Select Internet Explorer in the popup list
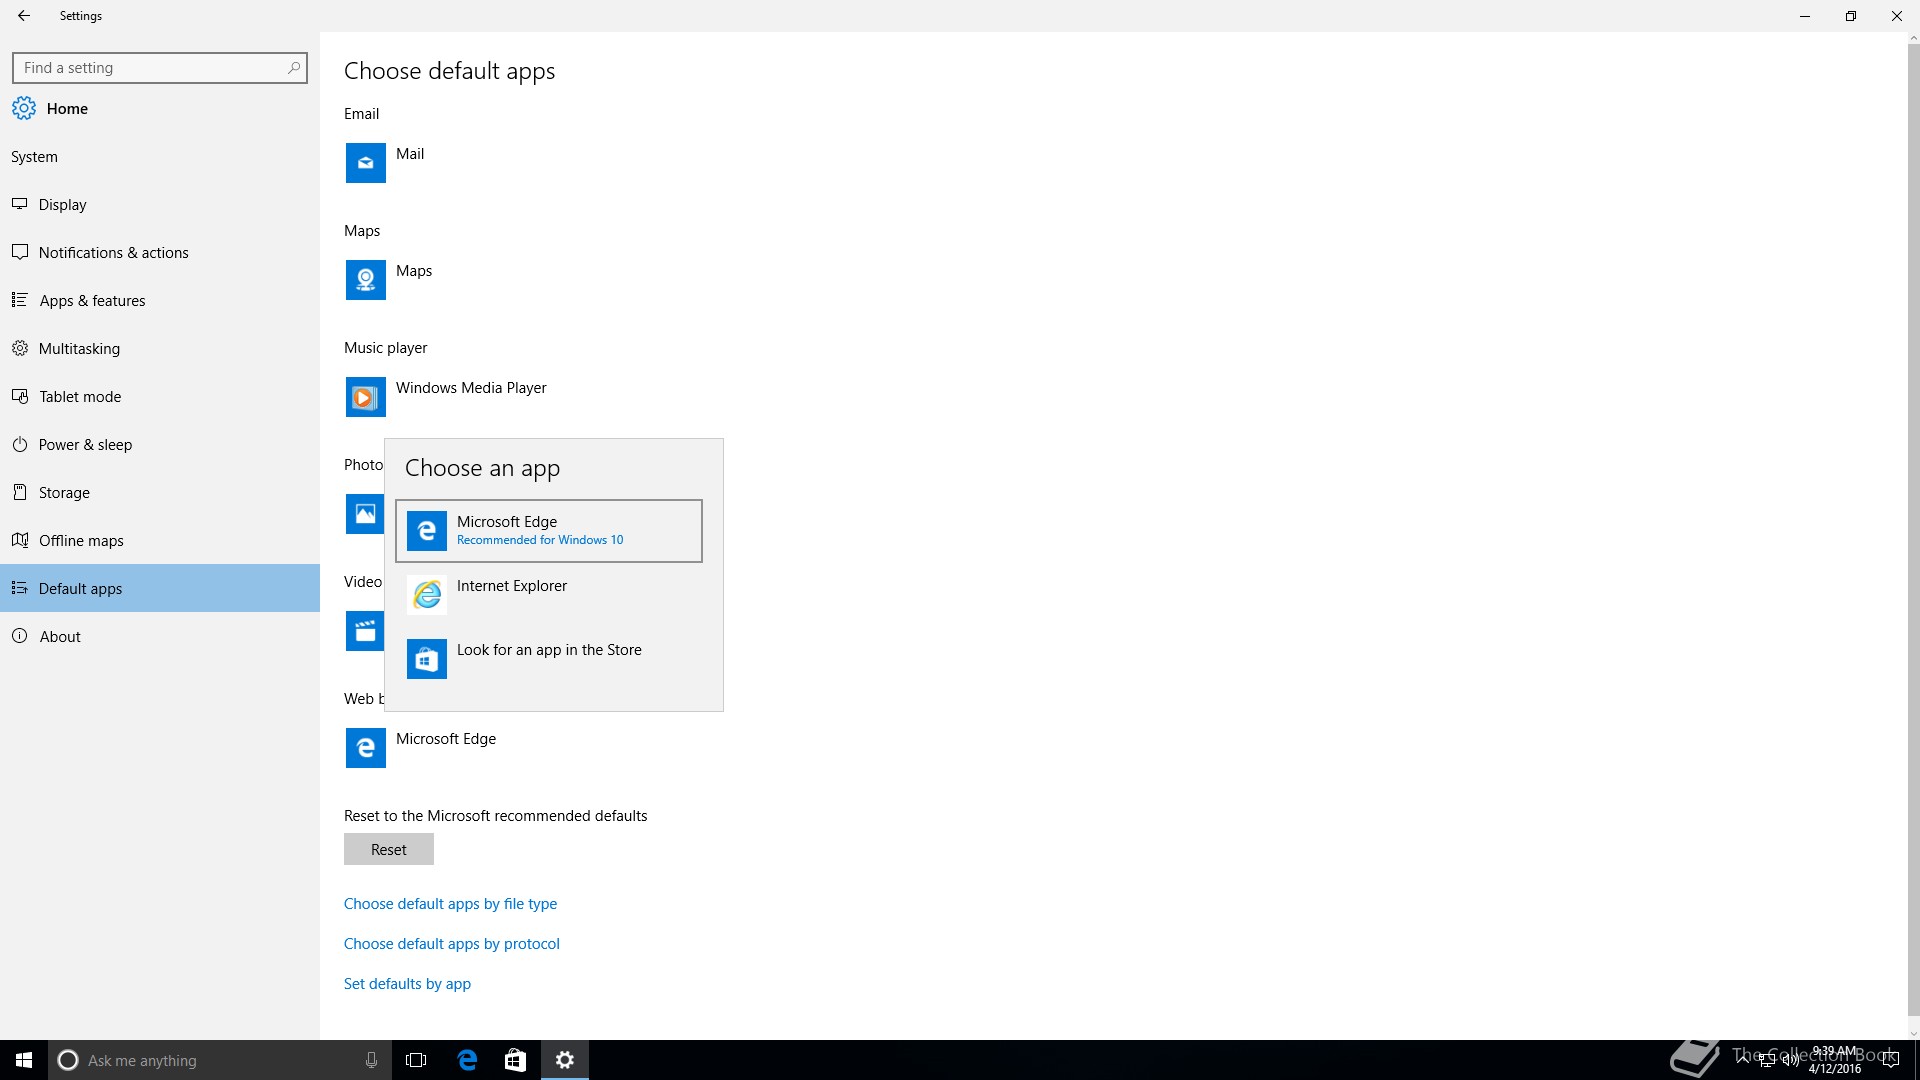The image size is (1920, 1080). click(549, 595)
